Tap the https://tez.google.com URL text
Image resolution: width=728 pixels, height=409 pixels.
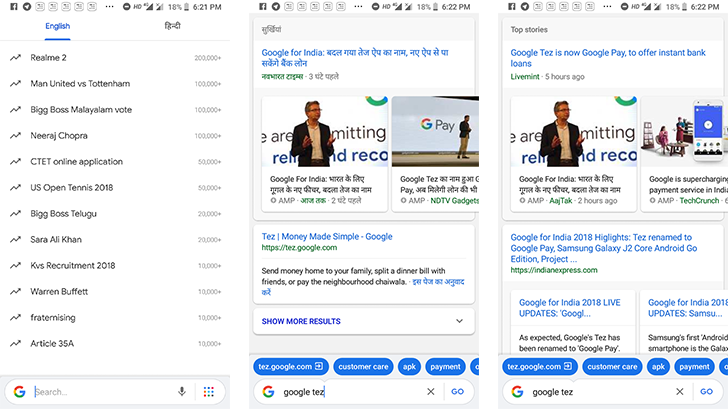pos(299,247)
